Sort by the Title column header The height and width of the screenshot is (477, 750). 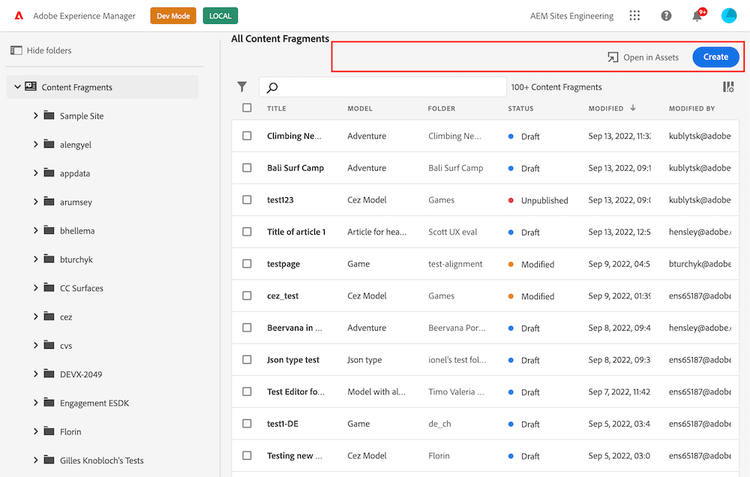pos(277,108)
